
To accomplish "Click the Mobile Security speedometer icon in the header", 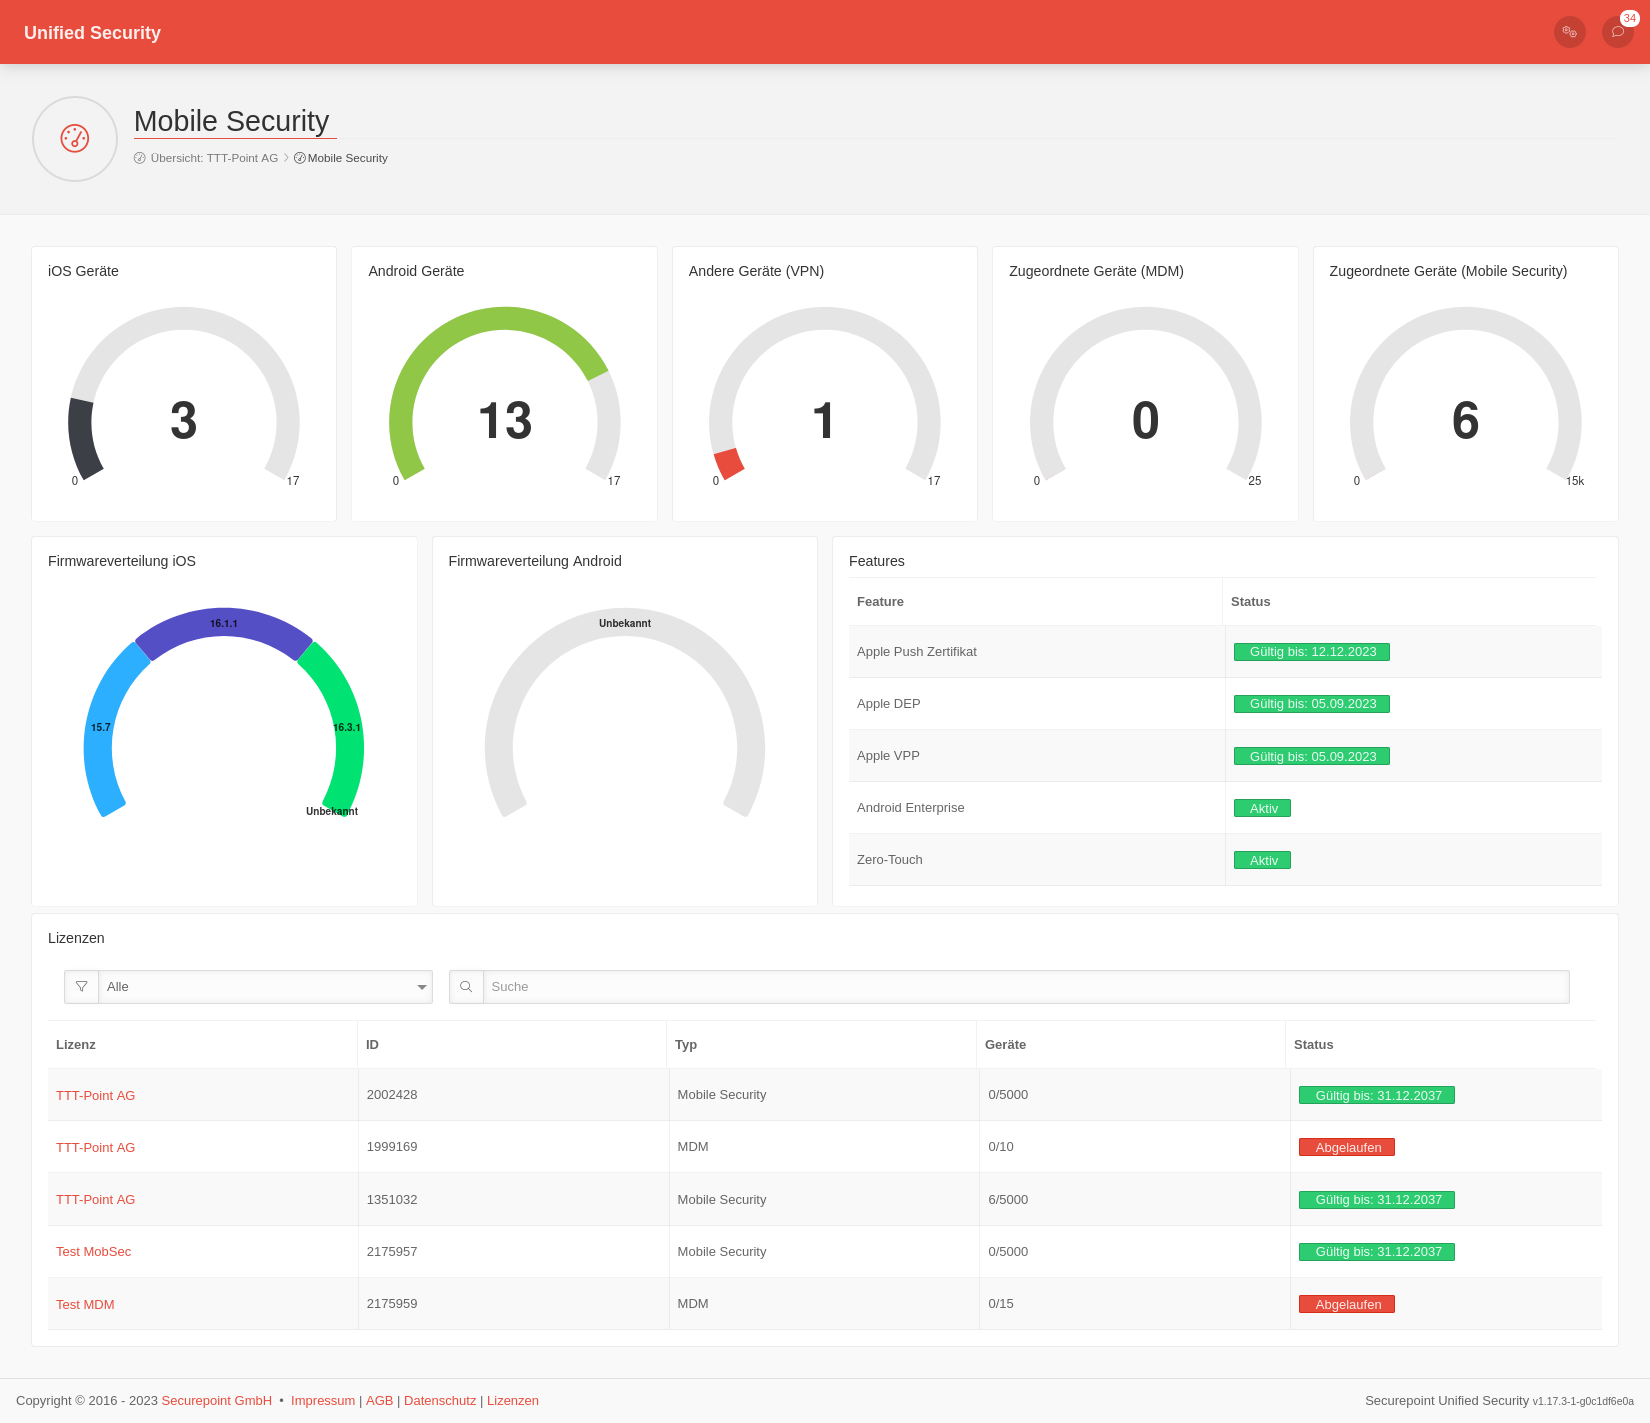I will coord(75,138).
